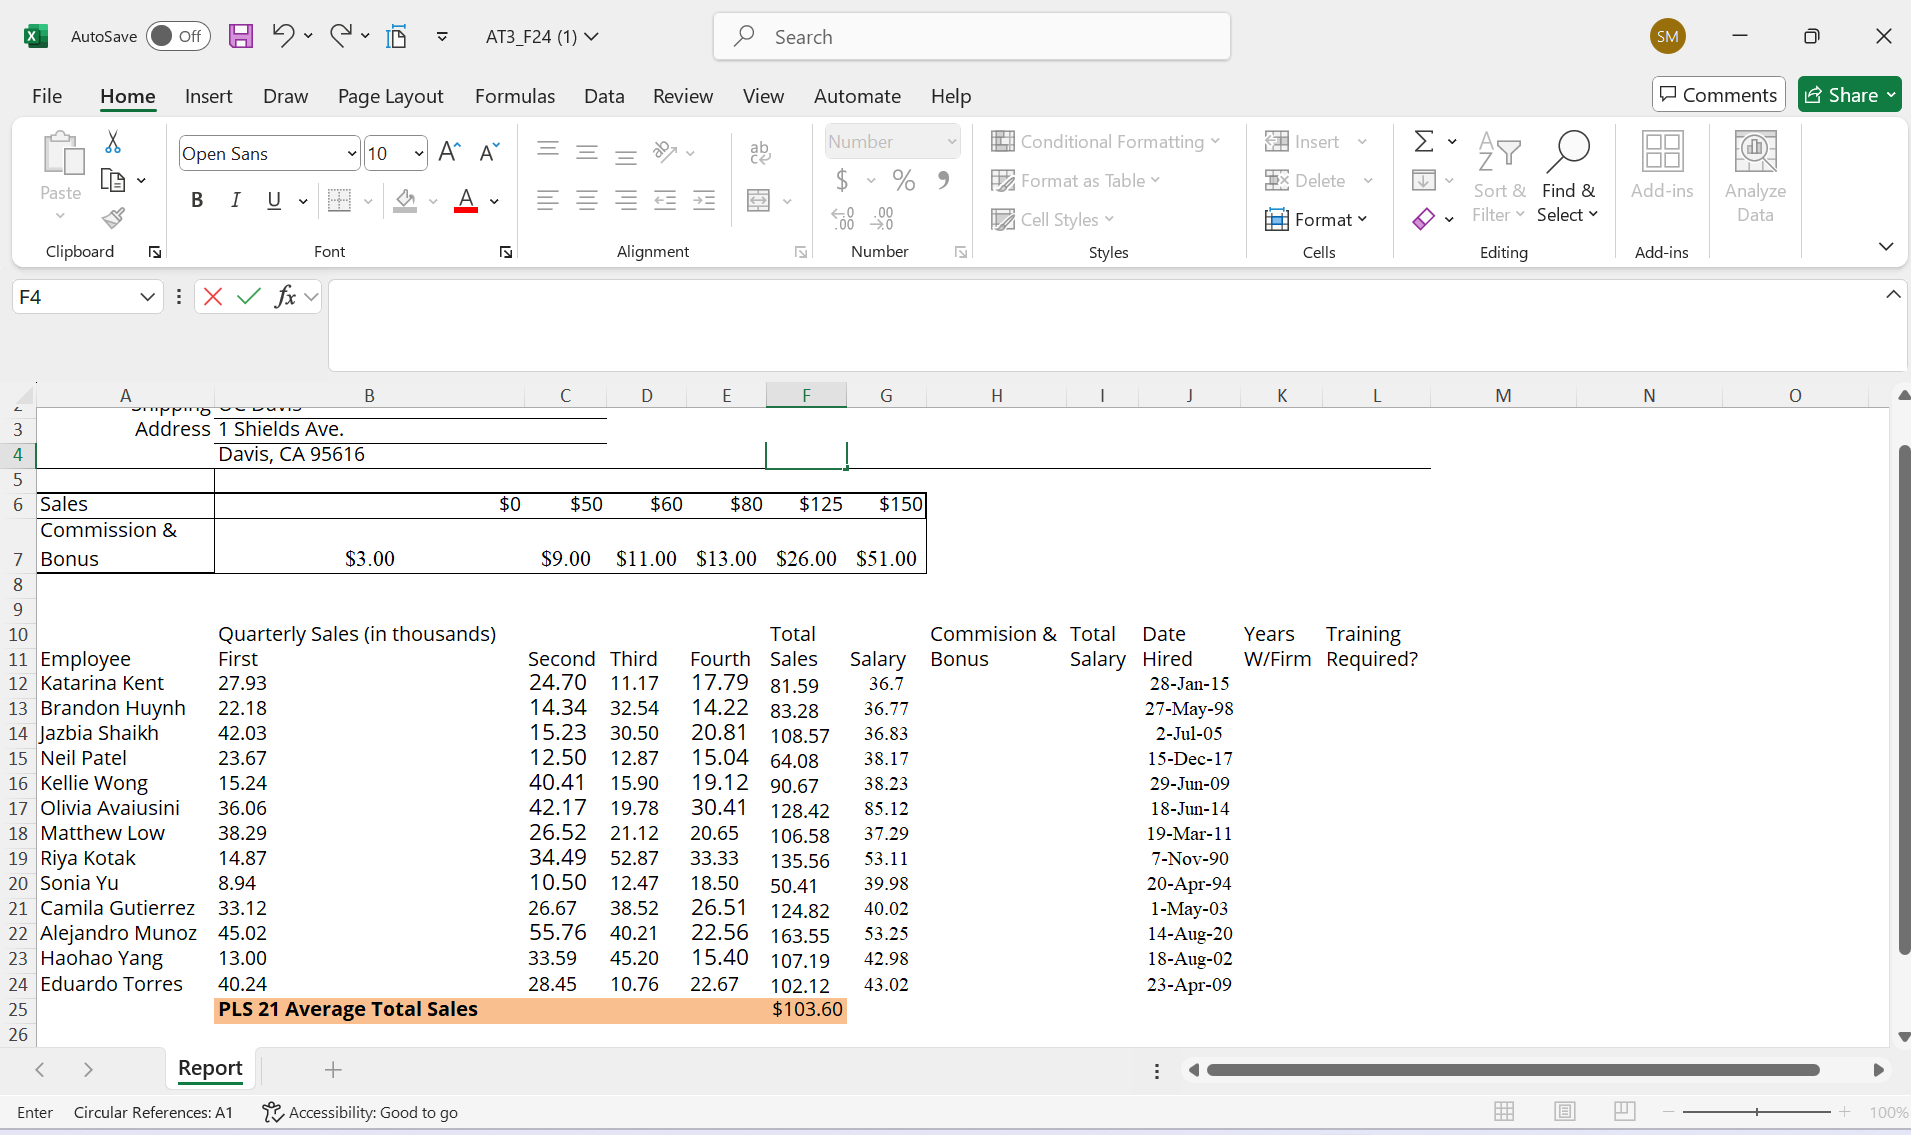Click the Save icon in title bar
The height and width of the screenshot is (1135, 1911).
pyautogui.click(x=241, y=37)
